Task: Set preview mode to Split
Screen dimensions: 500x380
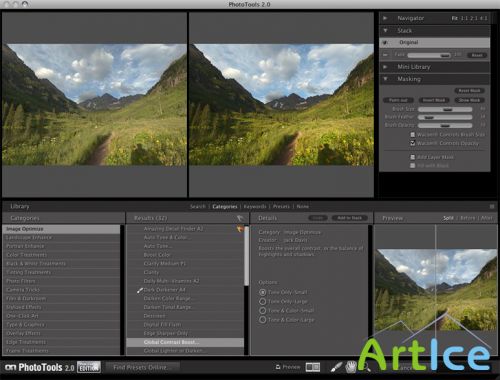Action: 448,218
